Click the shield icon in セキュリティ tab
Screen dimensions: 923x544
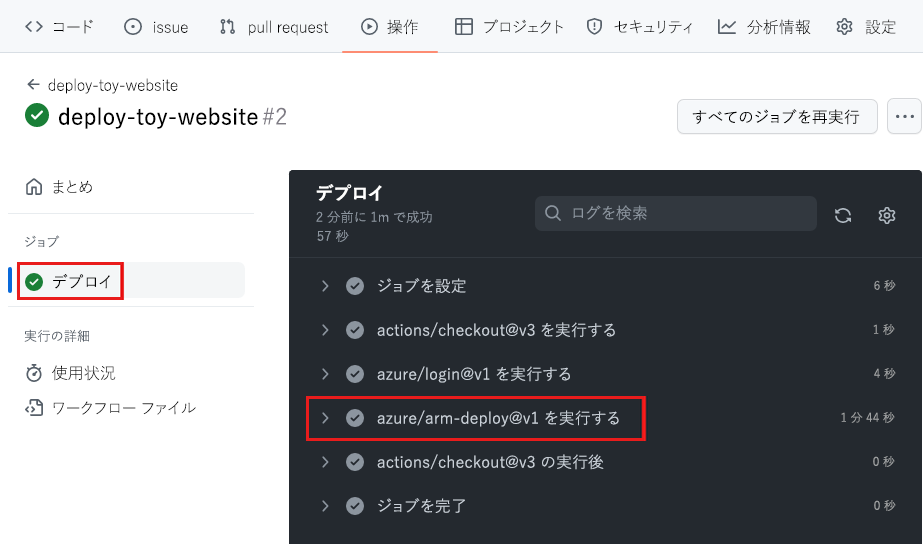click(595, 26)
